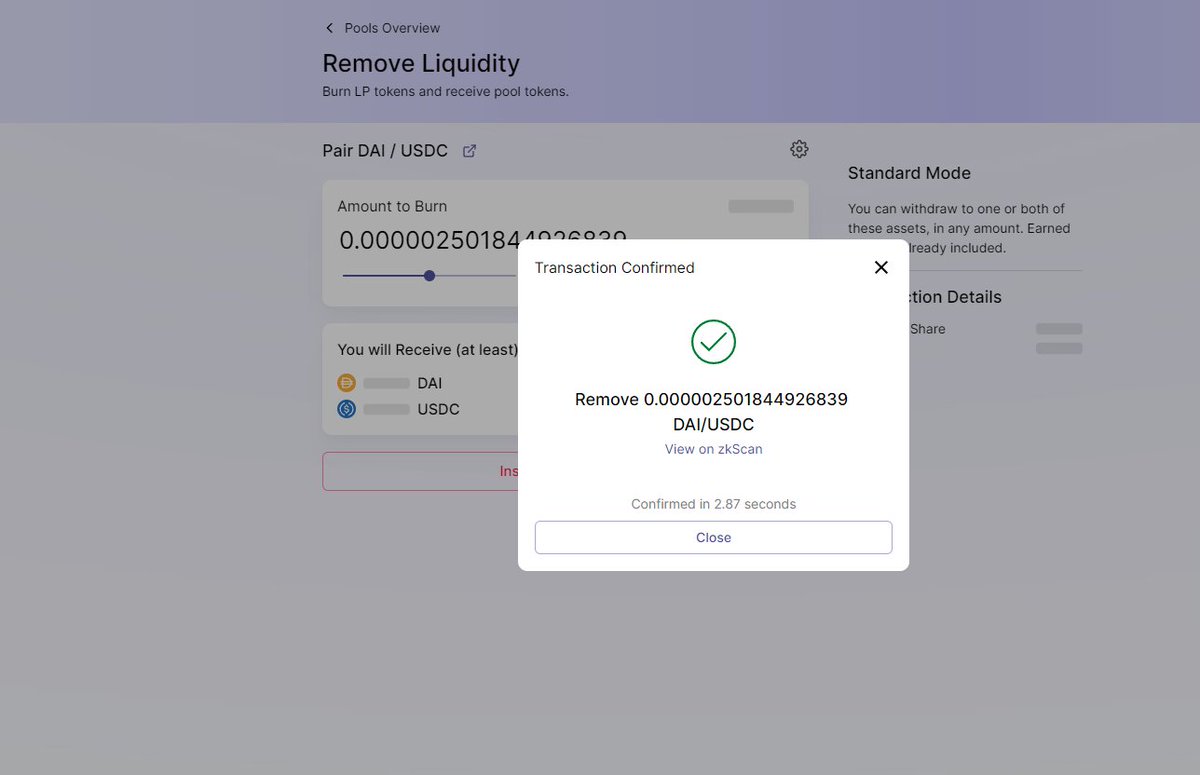The image size is (1200, 775).
Task: Click 'Burn LP tokens and receive pool tokens.' subtitle
Action: tap(445, 92)
